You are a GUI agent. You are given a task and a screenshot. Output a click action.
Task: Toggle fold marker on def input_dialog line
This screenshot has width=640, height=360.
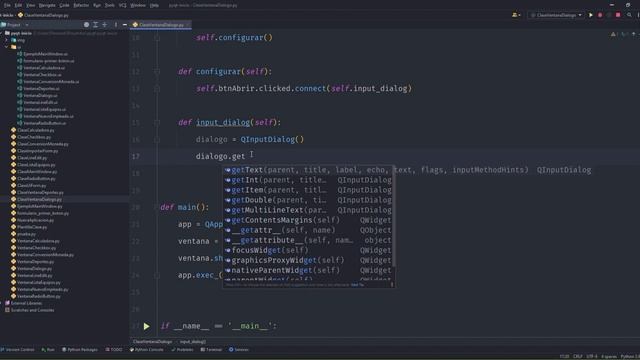point(157,122)
